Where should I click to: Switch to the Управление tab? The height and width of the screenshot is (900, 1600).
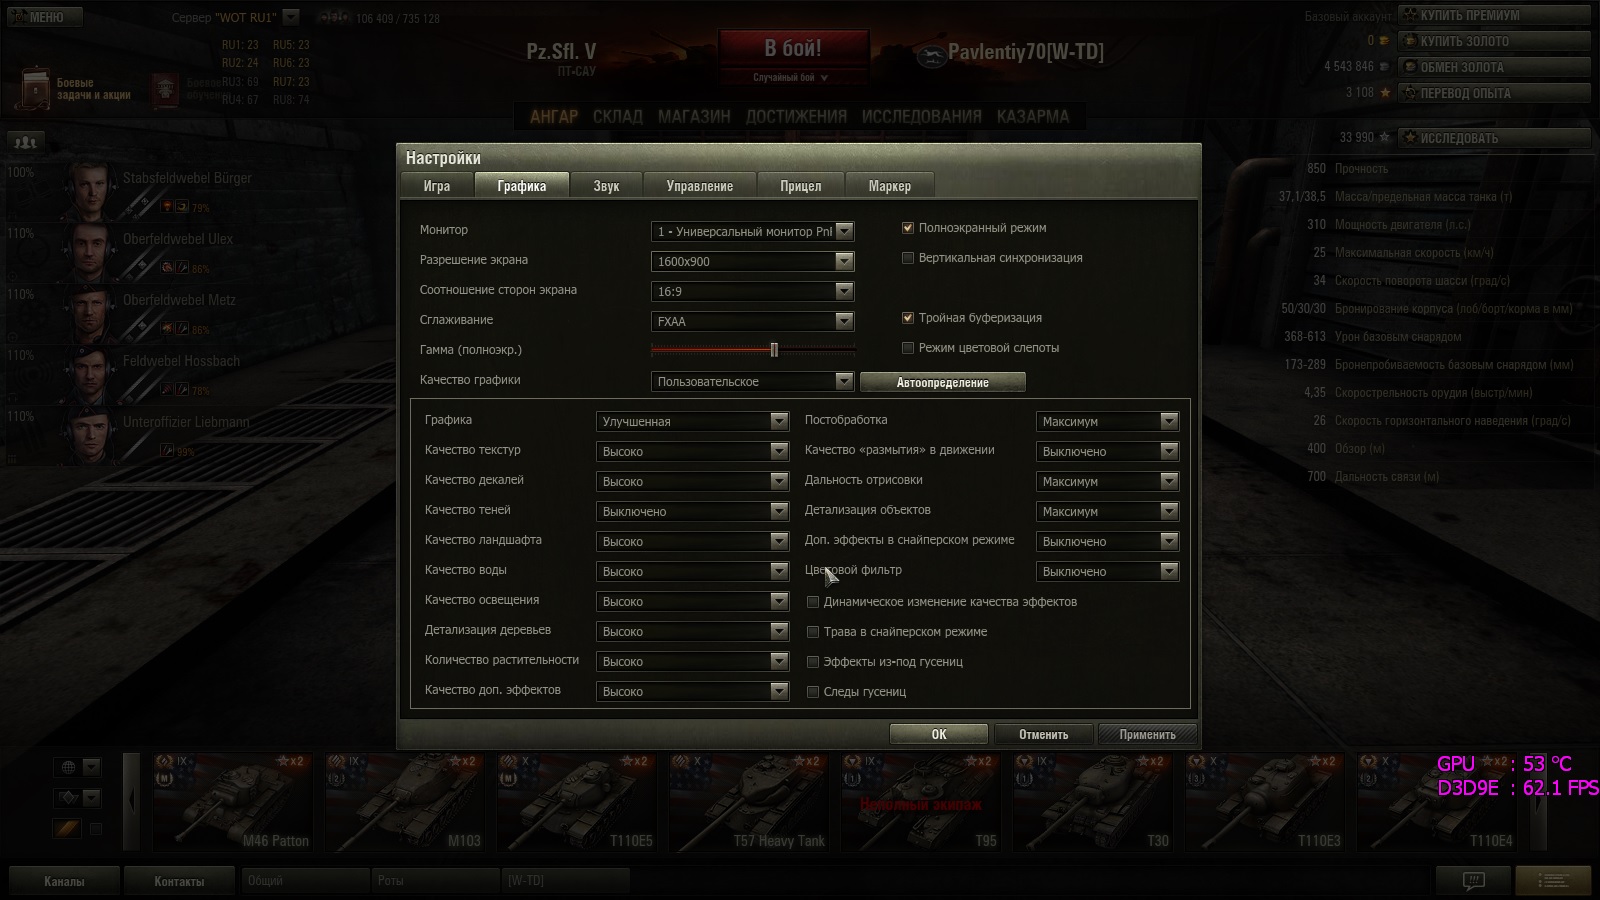700,186
